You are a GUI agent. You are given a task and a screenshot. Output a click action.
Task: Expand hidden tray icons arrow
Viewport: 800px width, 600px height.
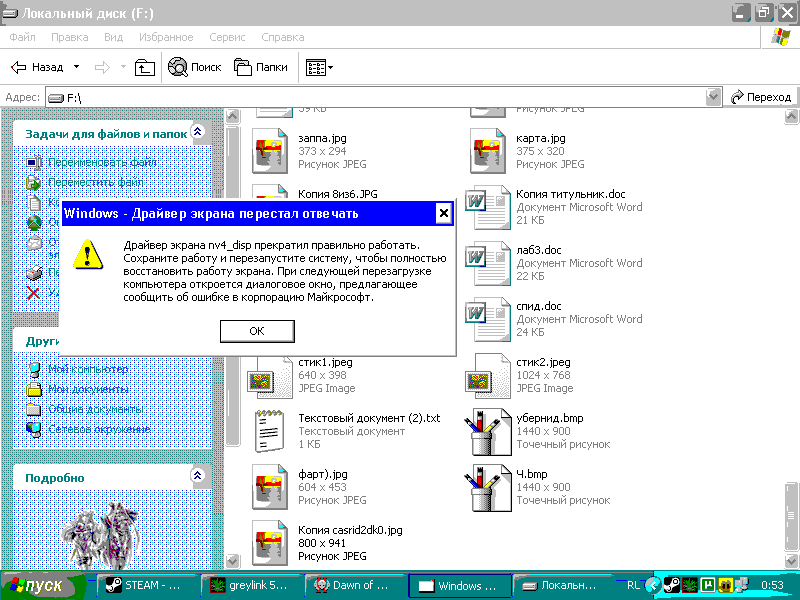point(652,585)
